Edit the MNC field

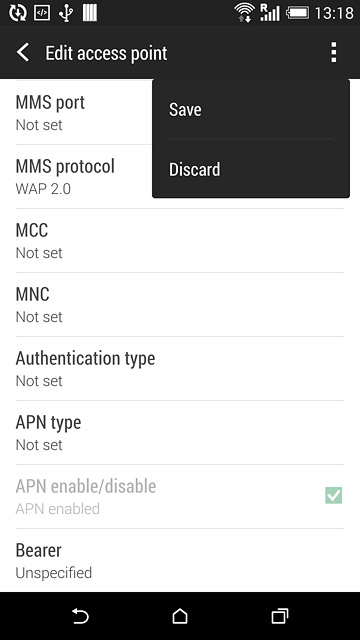[180, 304]
